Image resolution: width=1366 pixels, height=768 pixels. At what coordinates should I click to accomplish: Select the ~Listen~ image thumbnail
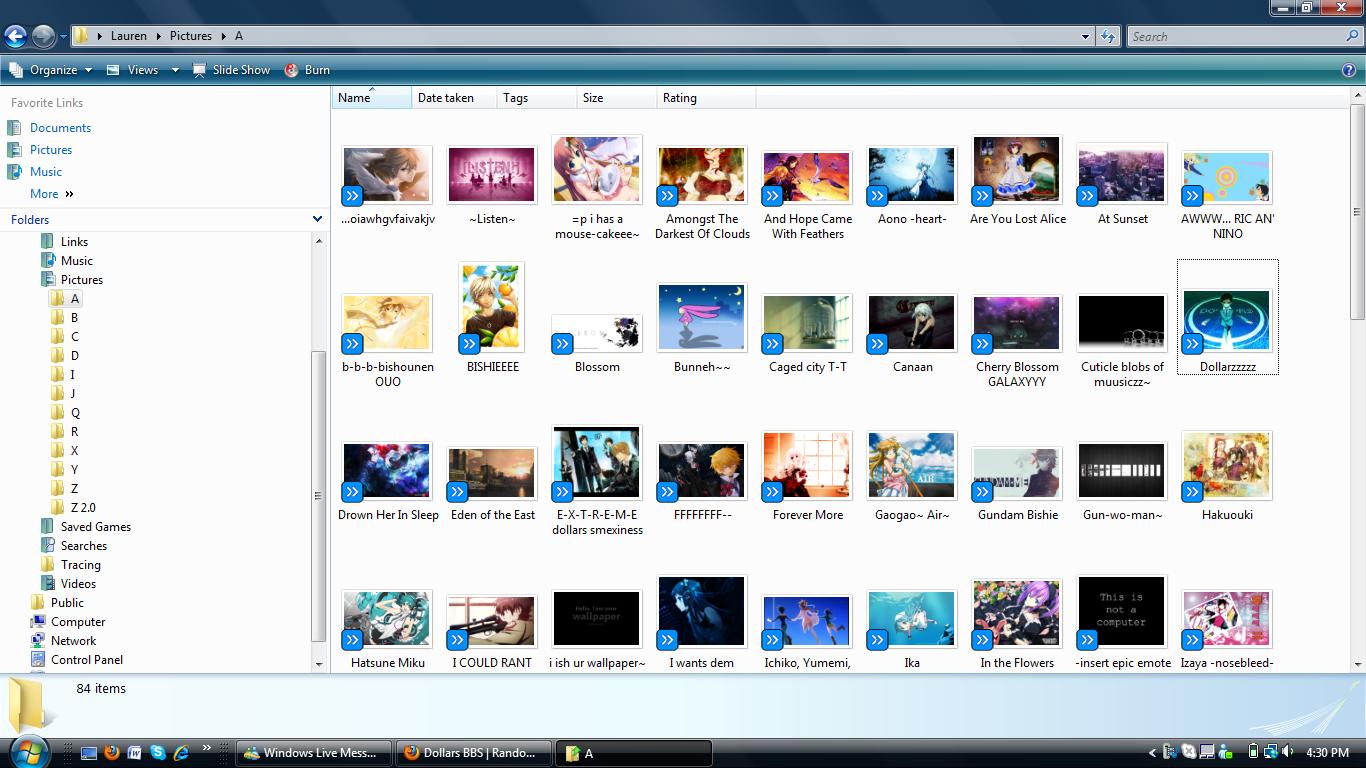(x=492, y=175)
